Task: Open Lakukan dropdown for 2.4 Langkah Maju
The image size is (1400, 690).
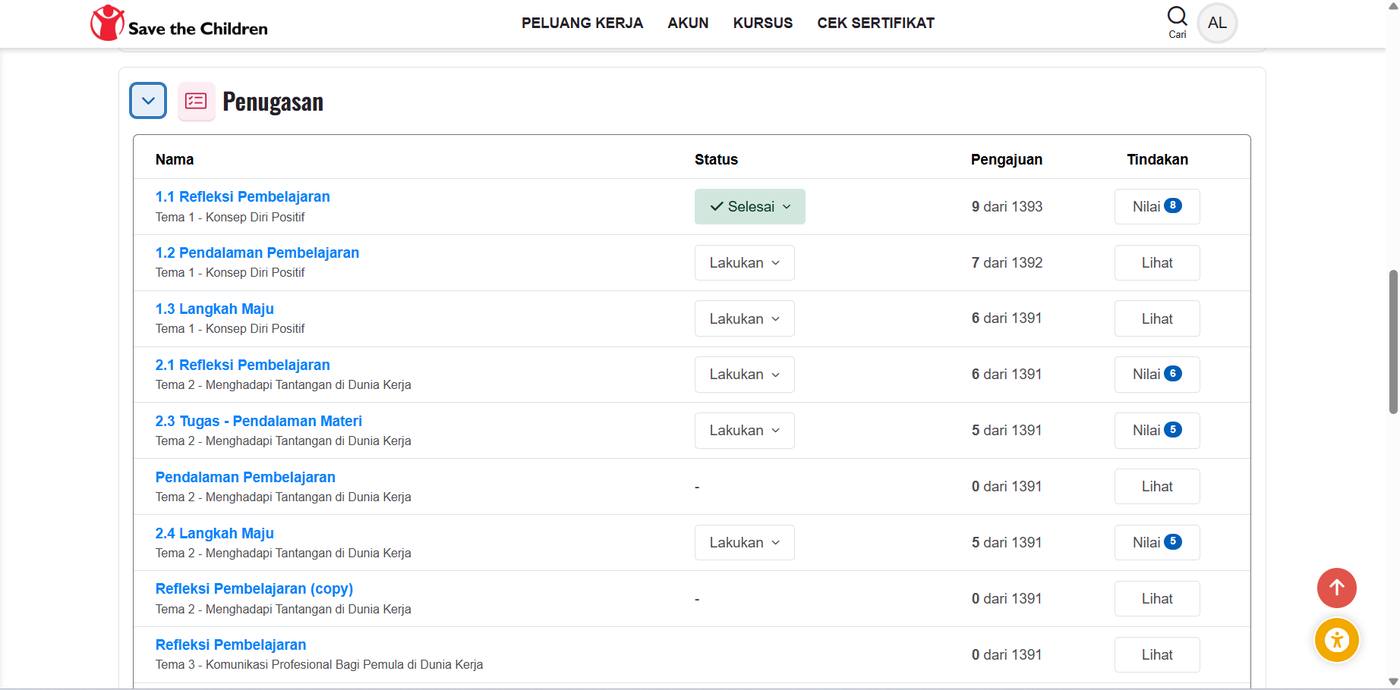Action: 745,542
